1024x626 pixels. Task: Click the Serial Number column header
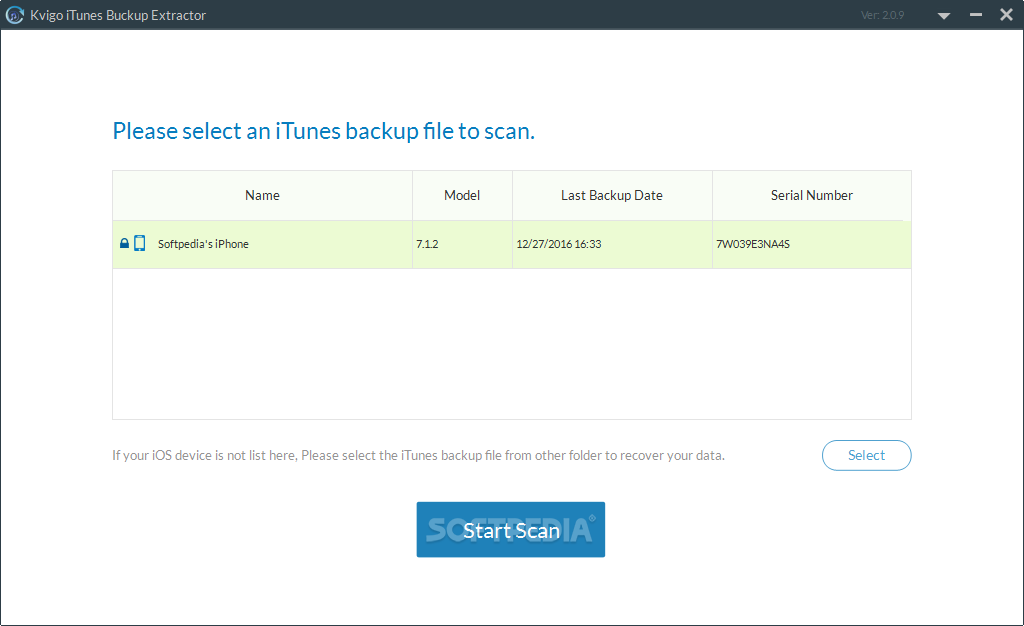pyautogui.click(x=812, y=195)
